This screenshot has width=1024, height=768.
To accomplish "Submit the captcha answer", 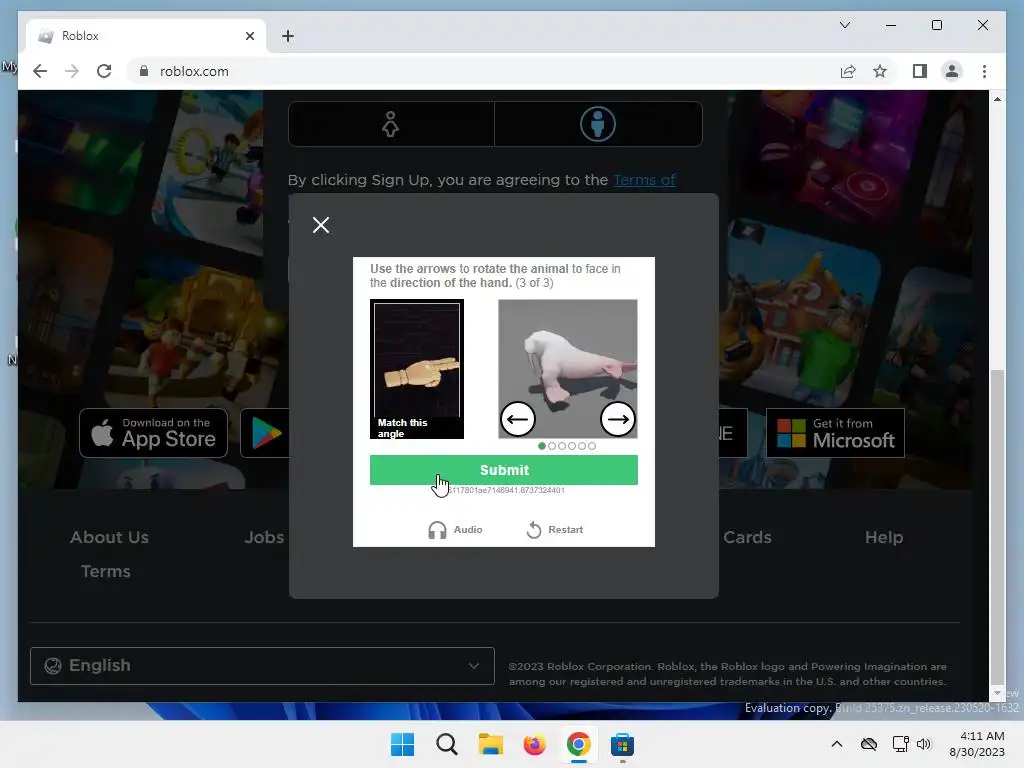I will pyautogui.click(x=504, y=470).
